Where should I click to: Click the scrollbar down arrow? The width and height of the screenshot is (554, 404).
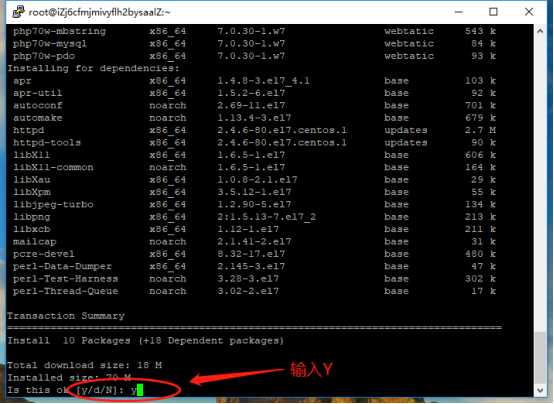coord(540,390)
